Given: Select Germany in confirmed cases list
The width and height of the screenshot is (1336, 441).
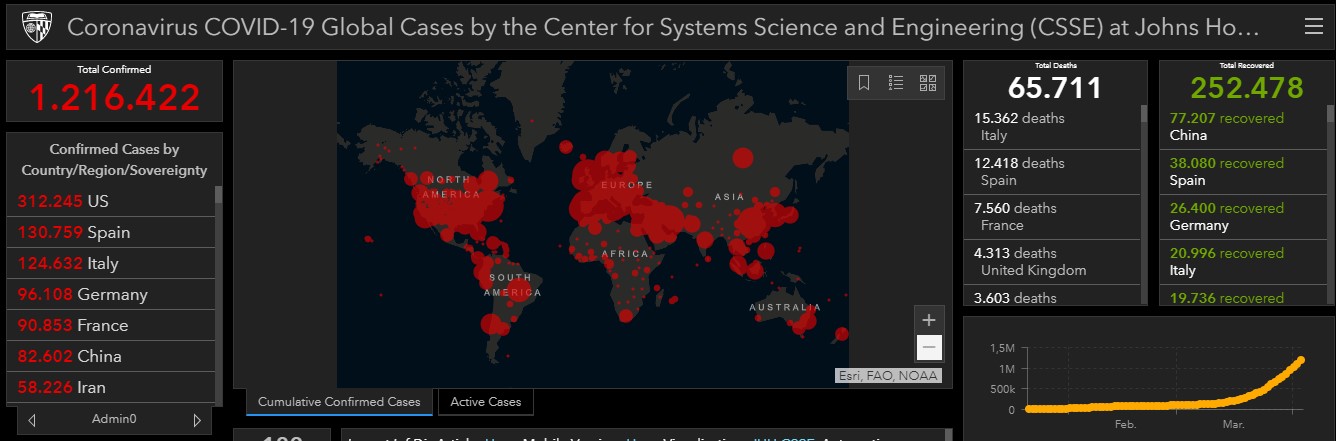Looking at the screenshot, I should 110,294.
